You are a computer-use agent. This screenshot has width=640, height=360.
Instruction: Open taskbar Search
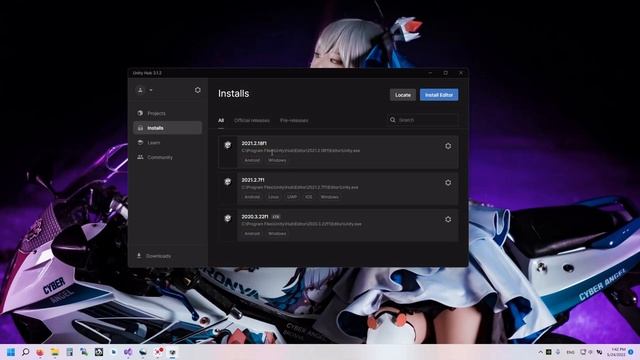click(25, 352)
